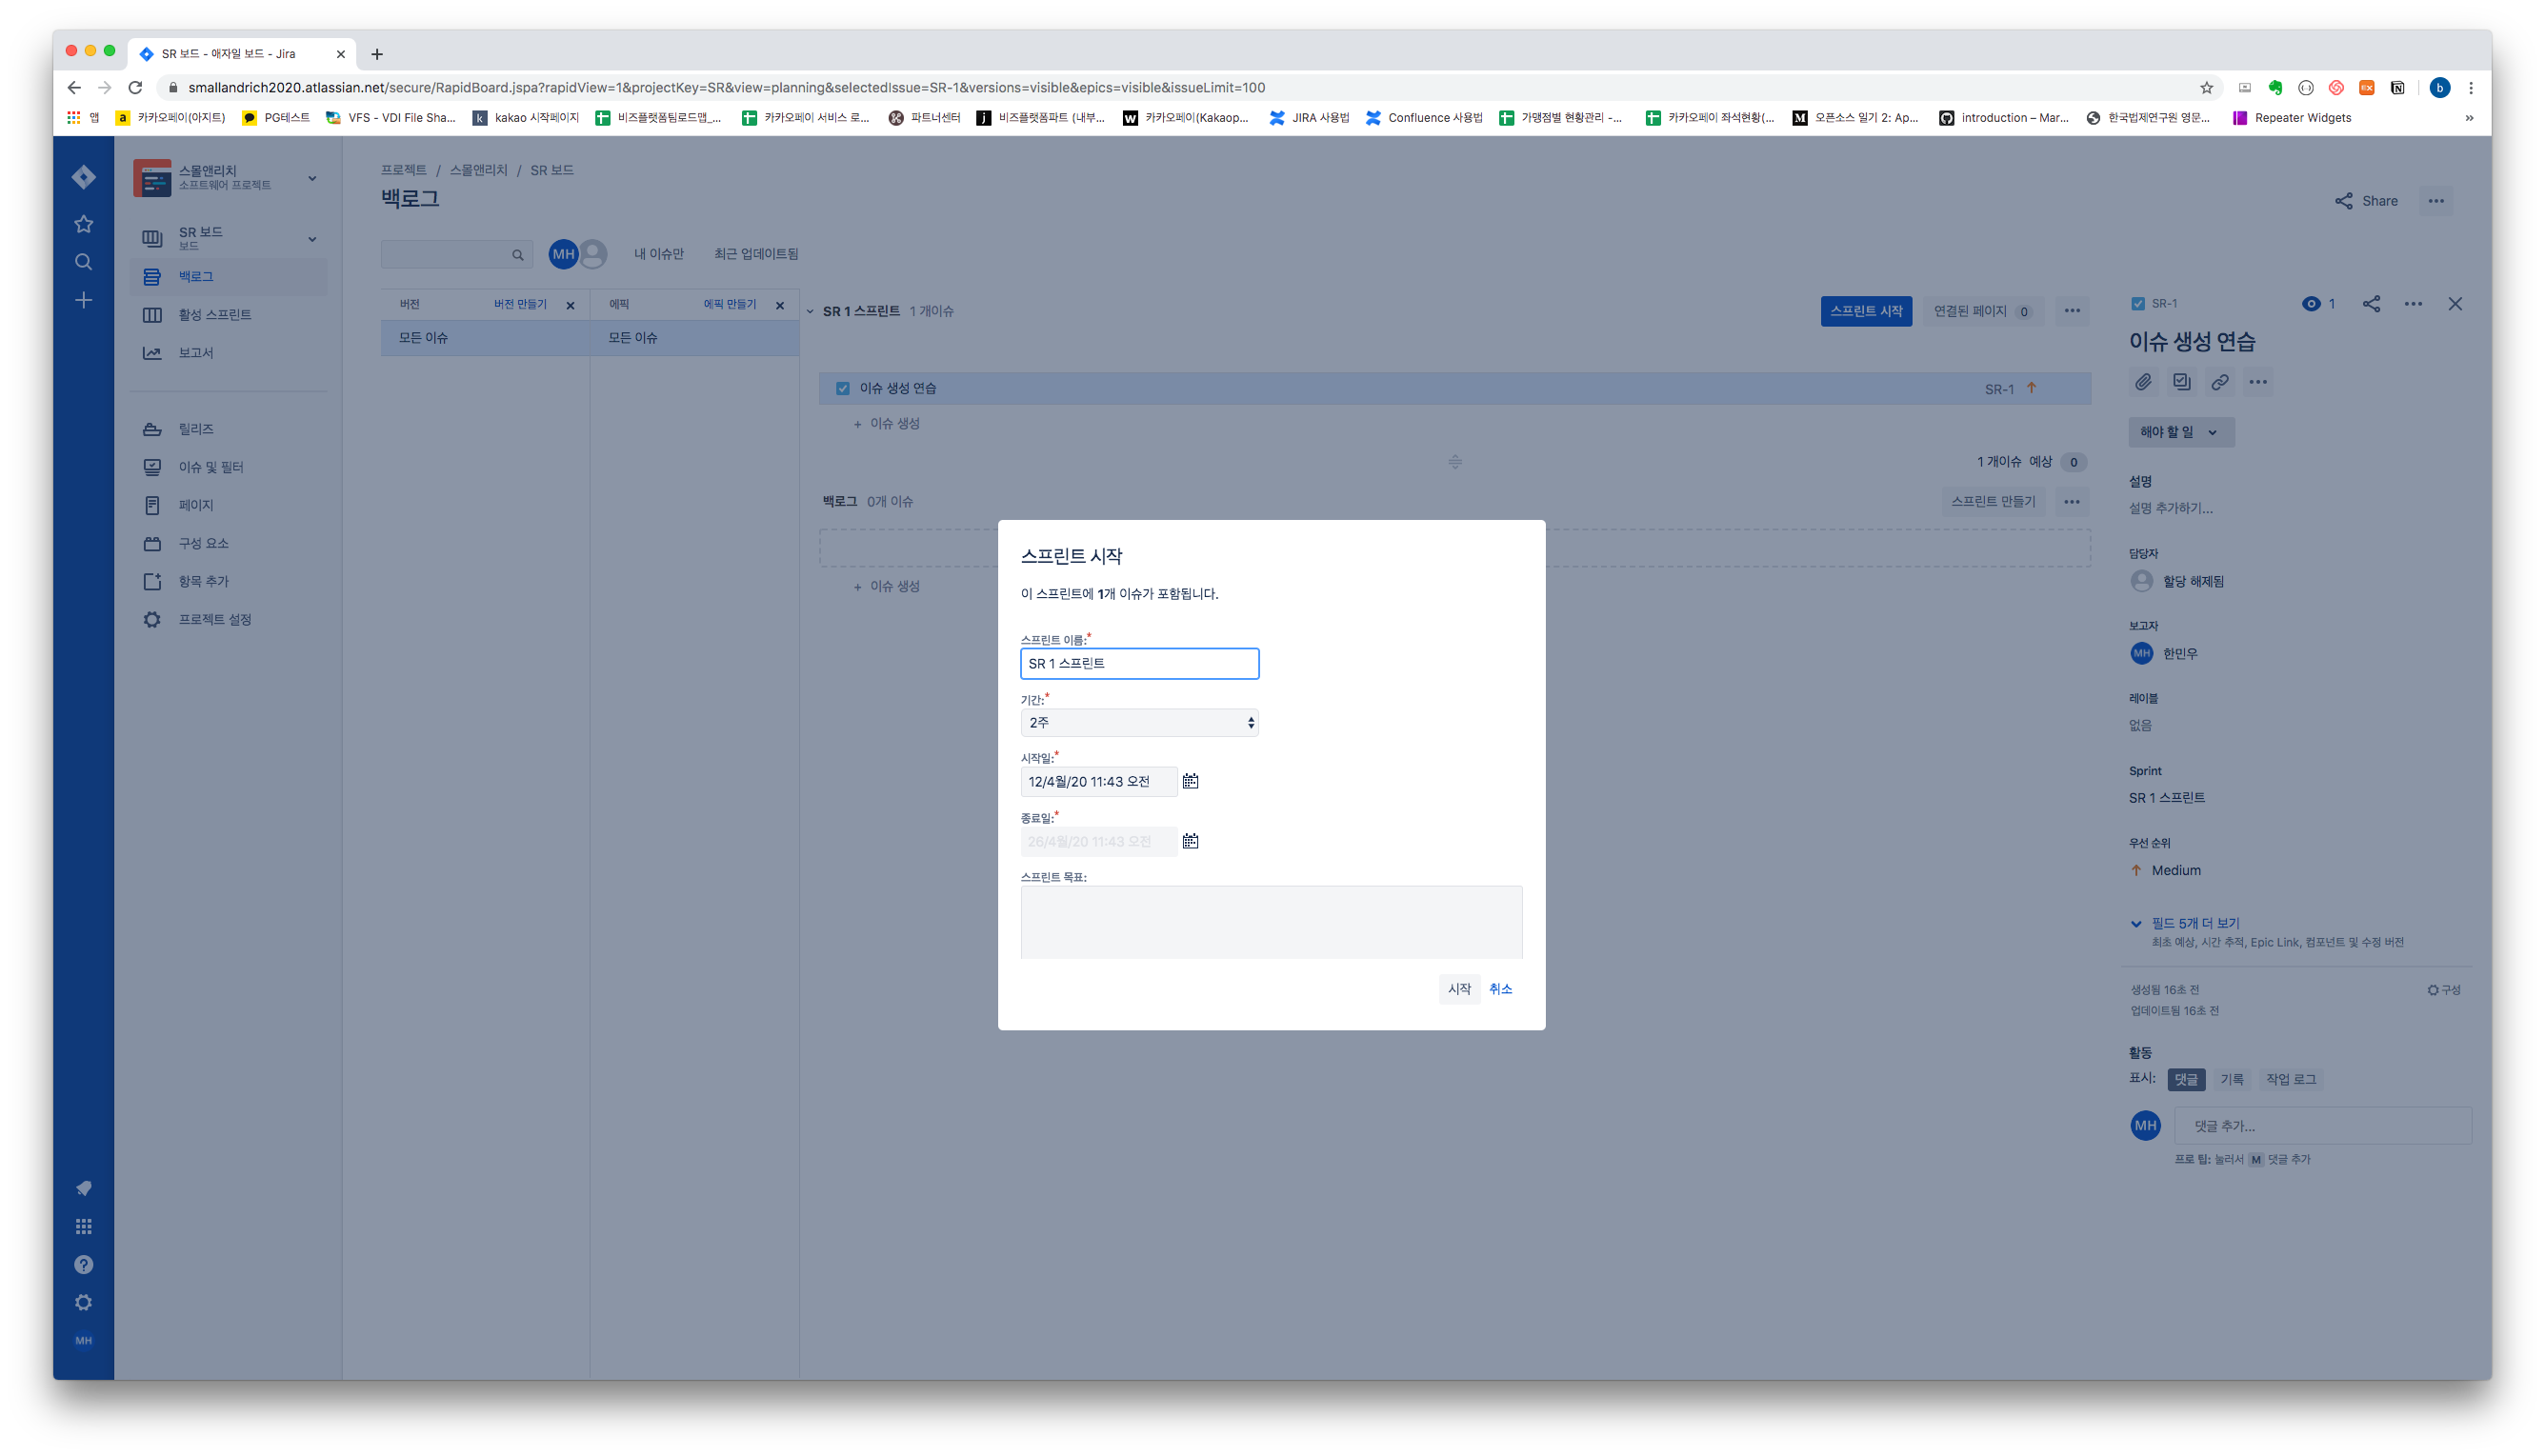Click checkbox icon beside 이슈 생성 연습 issue

tap(843, 388)
